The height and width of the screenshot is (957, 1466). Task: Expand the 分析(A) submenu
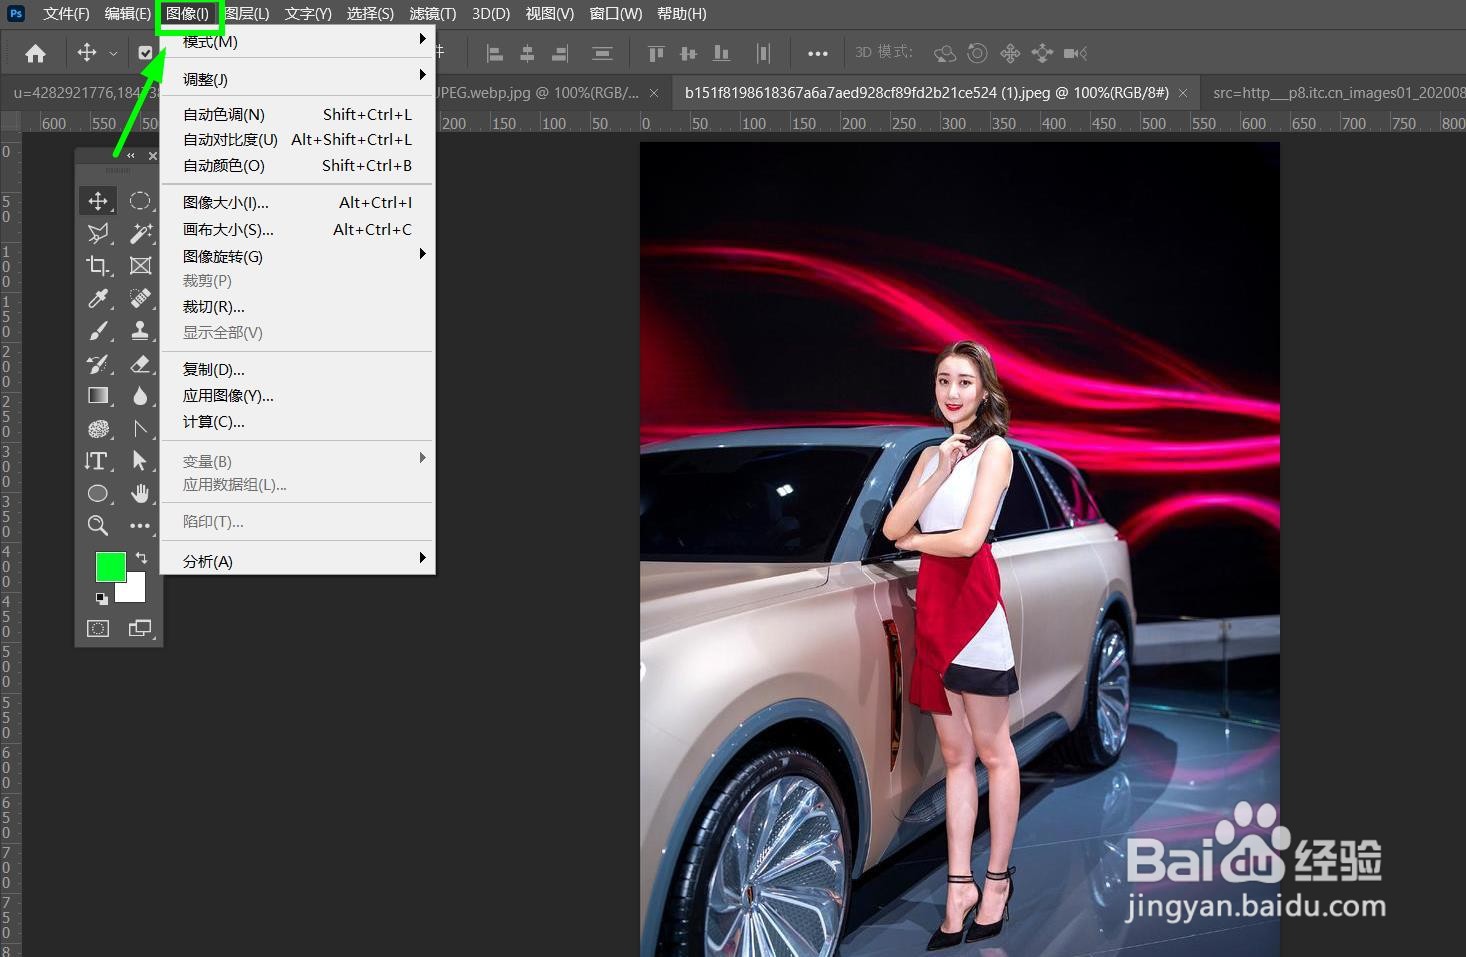298,561
